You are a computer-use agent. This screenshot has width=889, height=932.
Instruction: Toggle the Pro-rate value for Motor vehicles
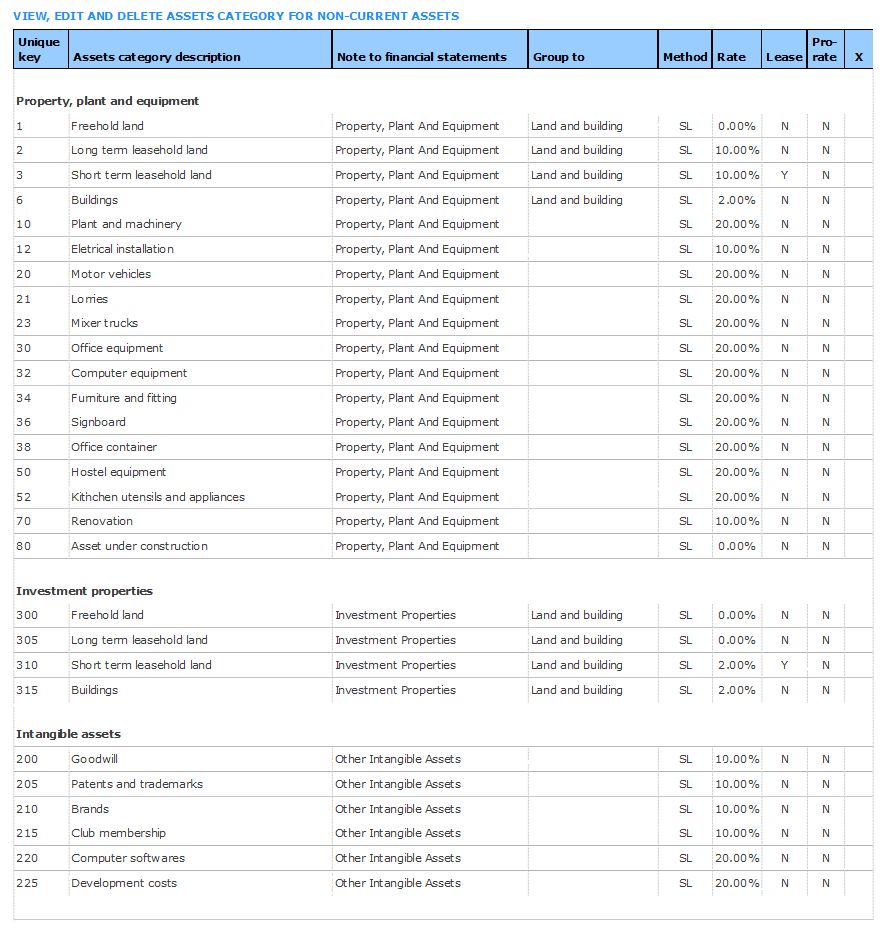[824, 274]
